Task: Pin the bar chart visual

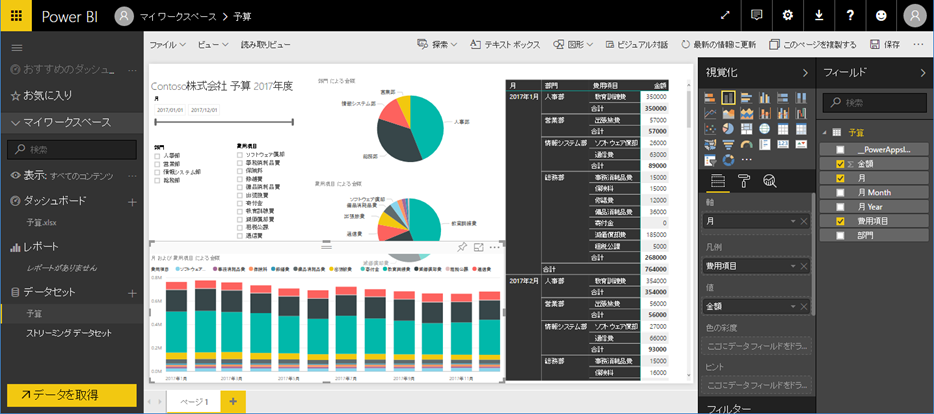Action: click(x=462, y=247)
